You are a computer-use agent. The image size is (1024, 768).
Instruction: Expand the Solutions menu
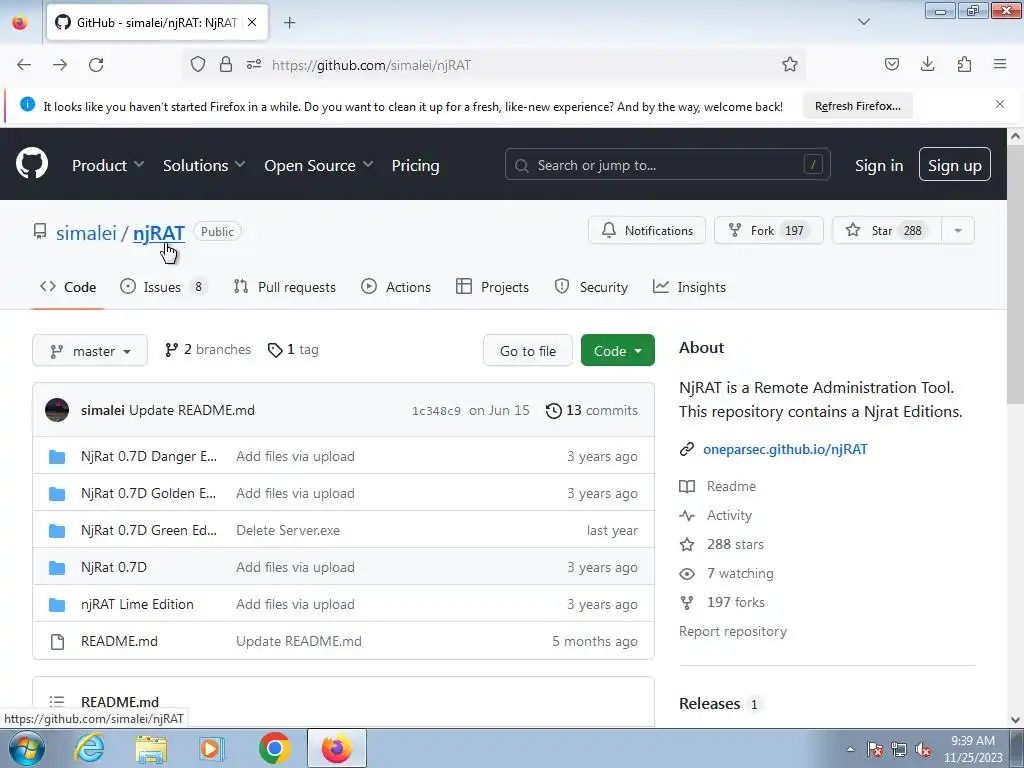[x=204, y=165]
